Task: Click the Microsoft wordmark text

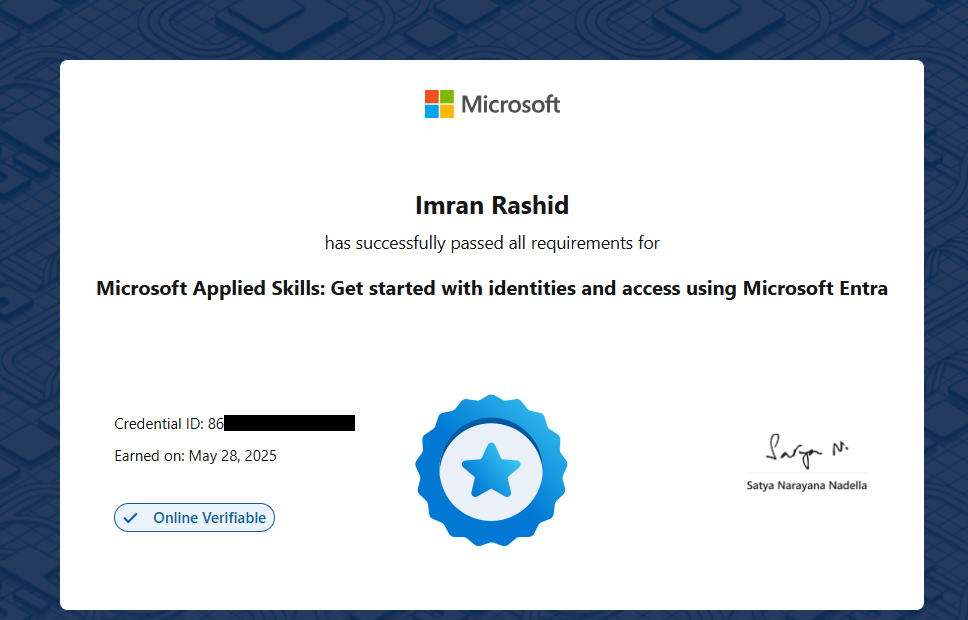Action: [511, 104]
